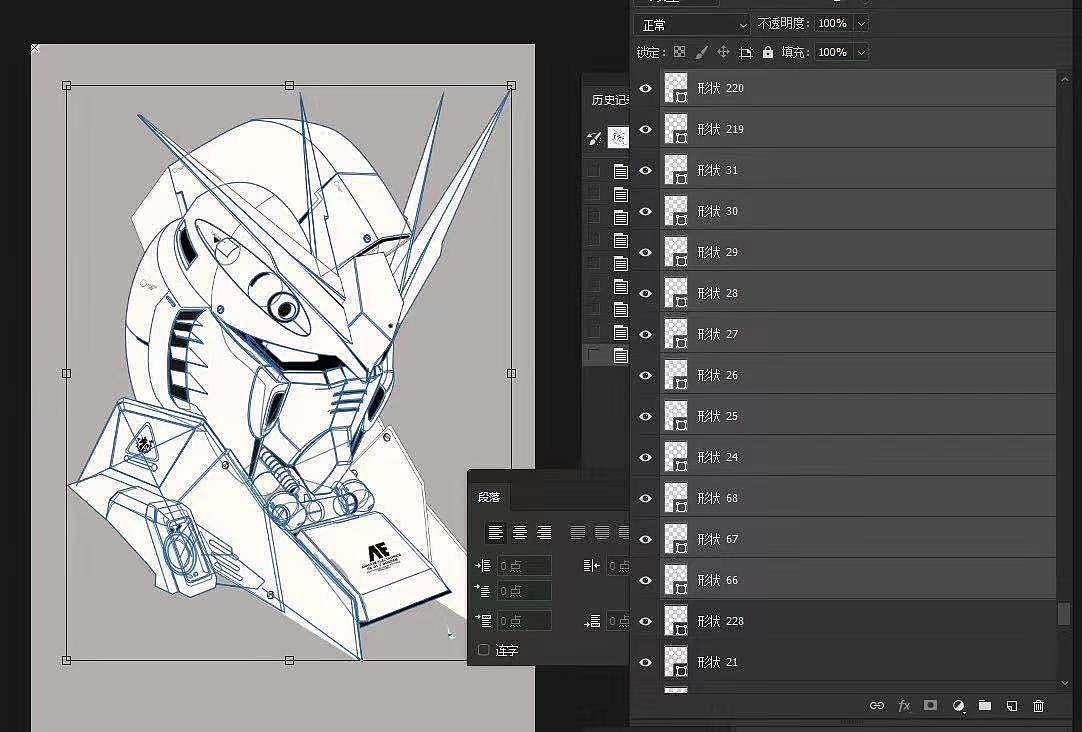Click the delete layer trash icon
Screen dimensions: 1082x732
coord(1039,705)
